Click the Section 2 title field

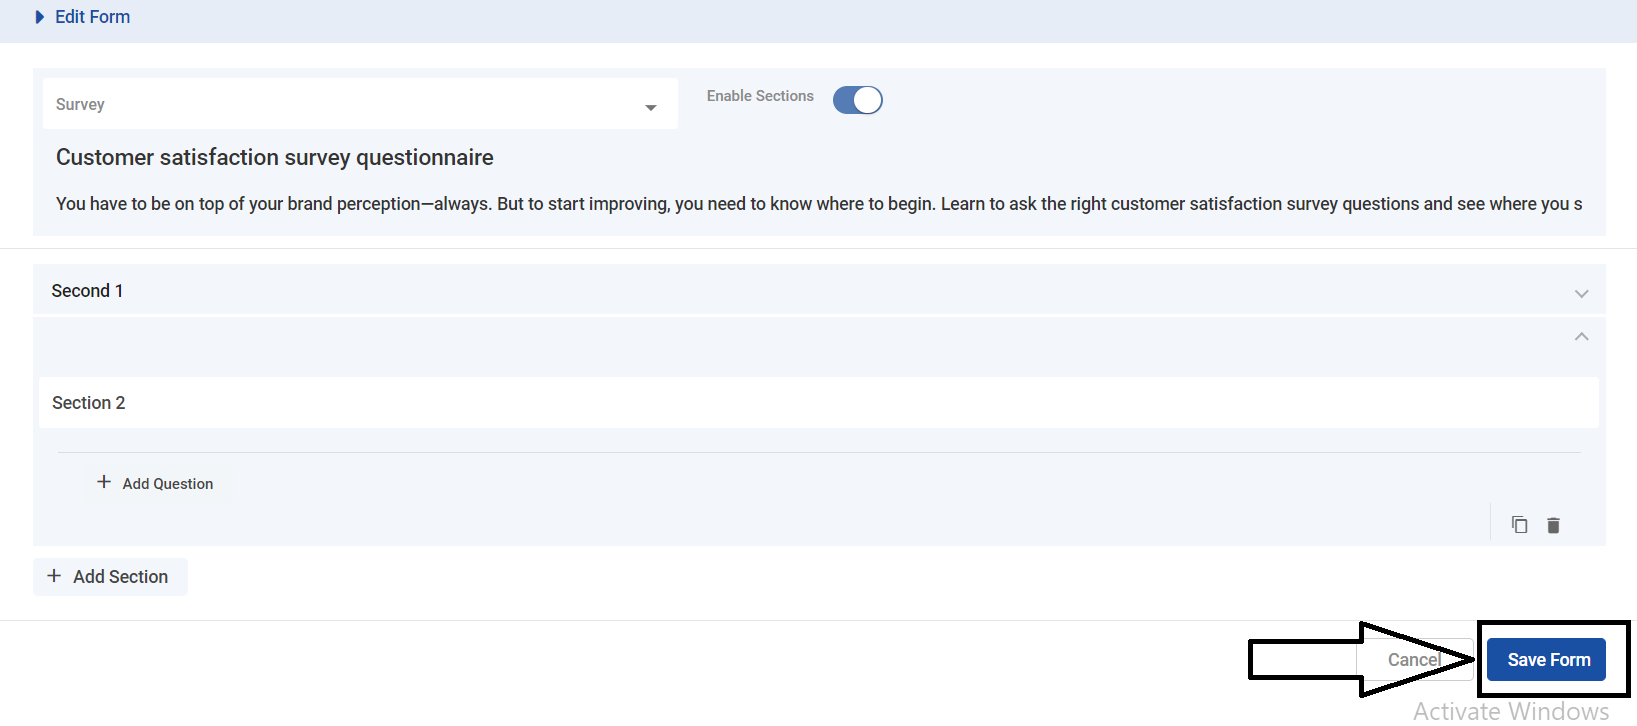click(818, 403)
